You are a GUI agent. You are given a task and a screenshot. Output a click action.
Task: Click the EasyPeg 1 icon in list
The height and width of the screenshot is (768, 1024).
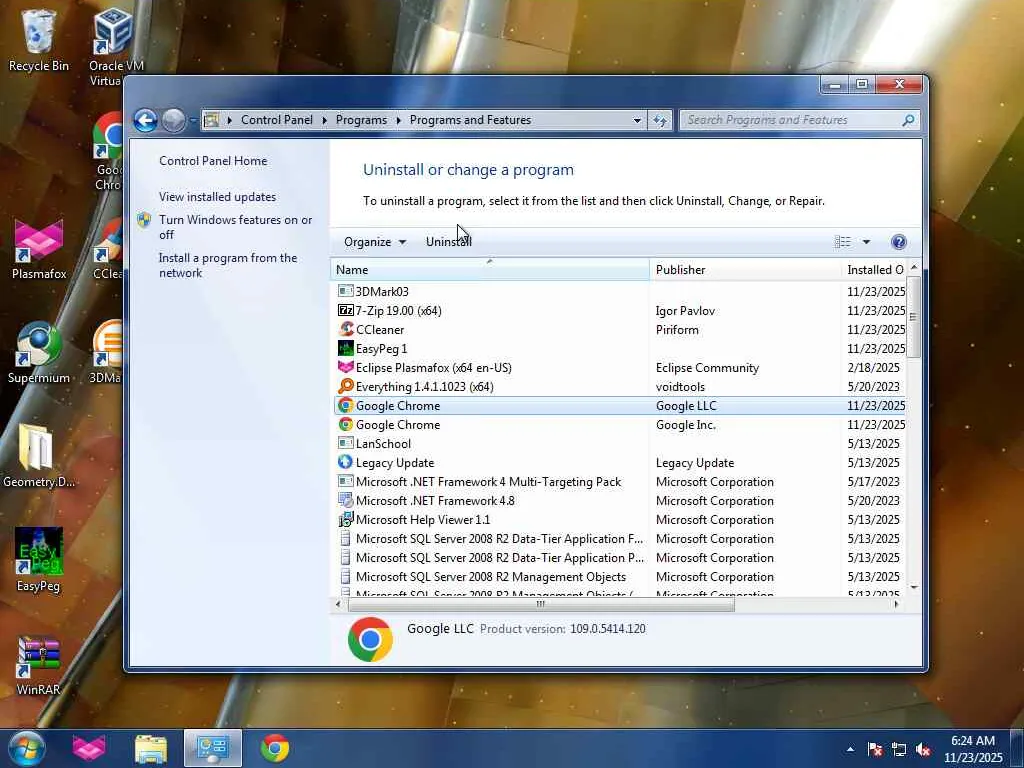pyautogui.click(x=345, y=348)
